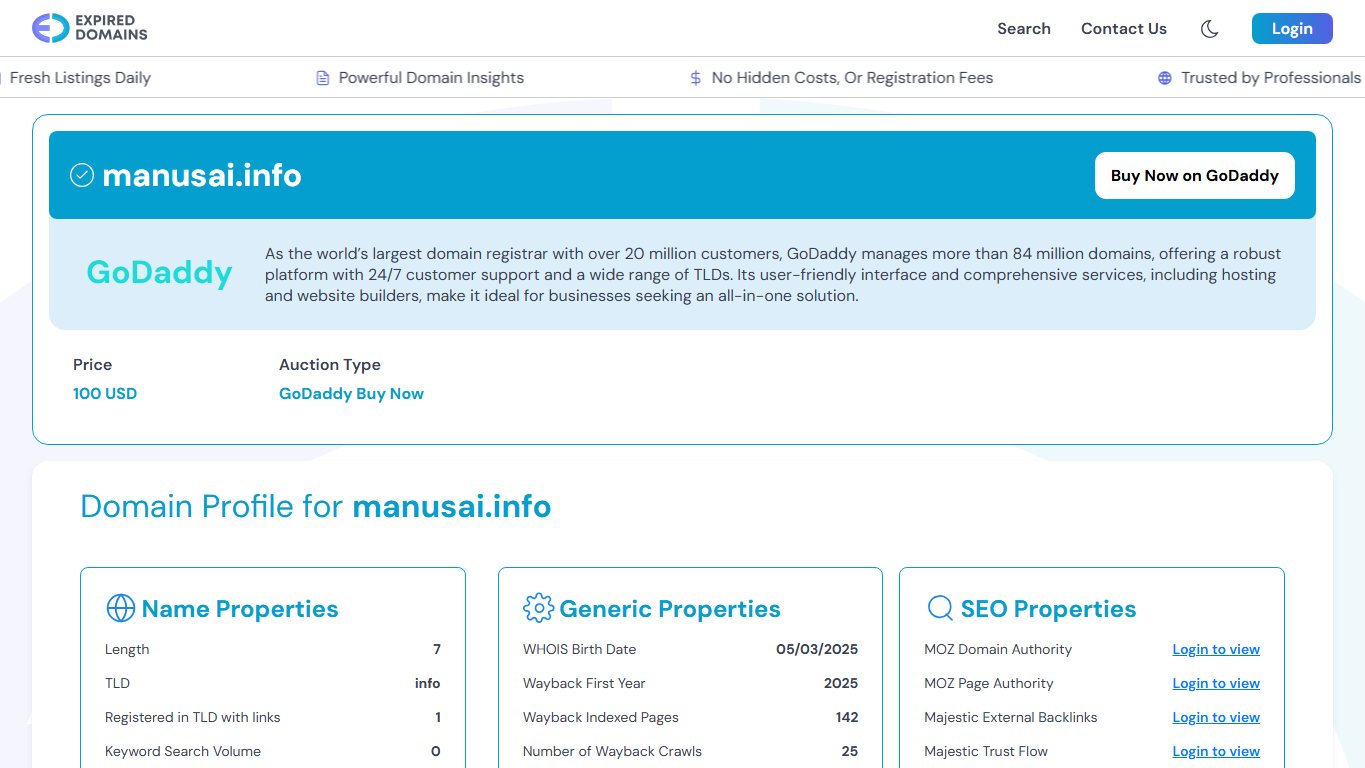Click the Number of Wayback Crawls label
This screenshot has width=1365, height=768.
click(x=612, y=751)
